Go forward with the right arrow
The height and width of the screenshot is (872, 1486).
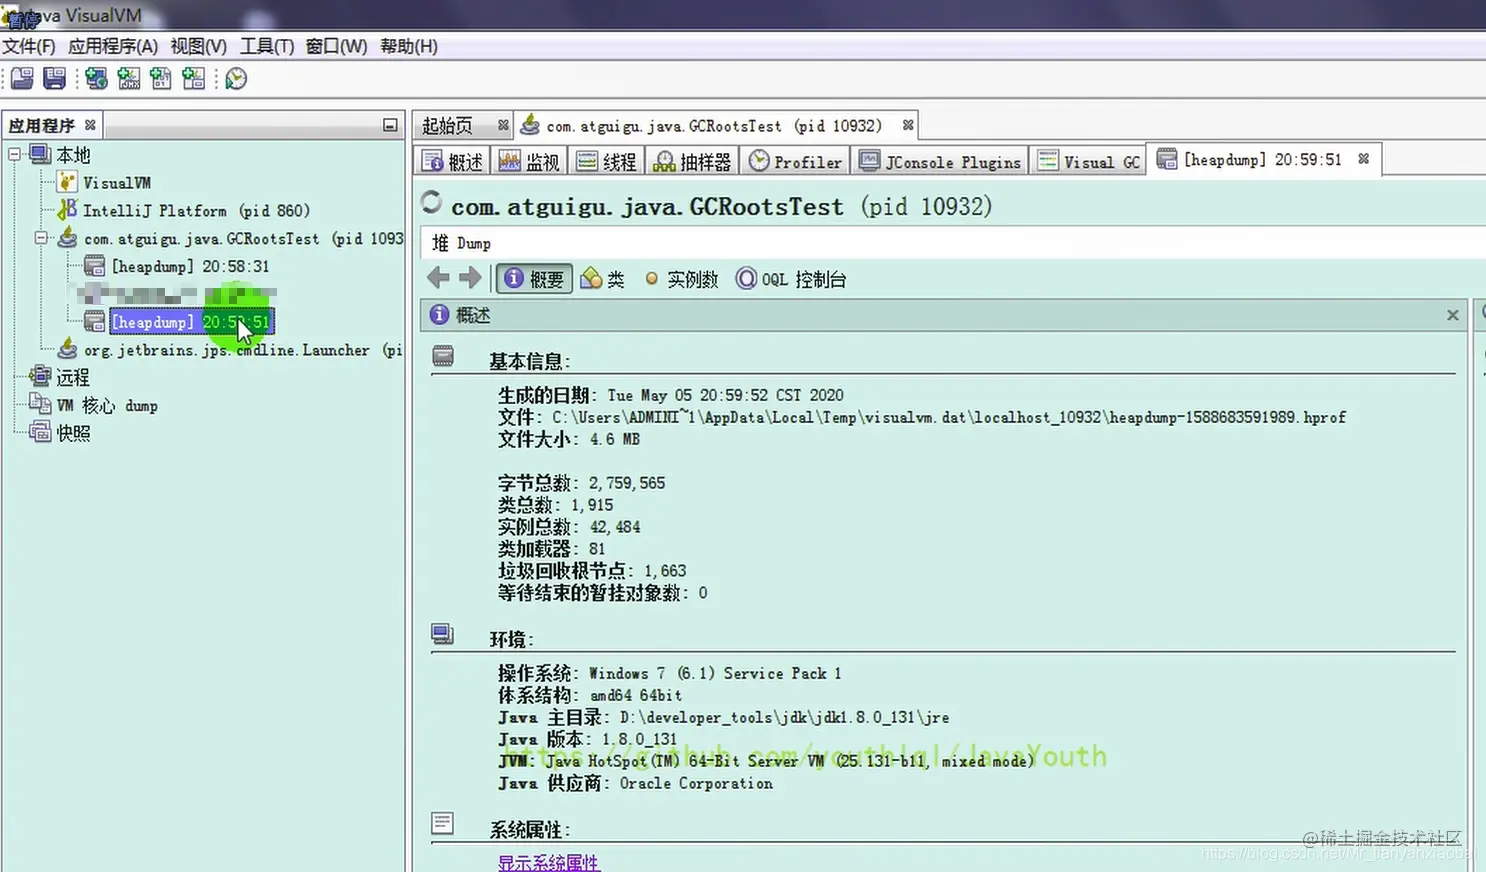(470, 278)
